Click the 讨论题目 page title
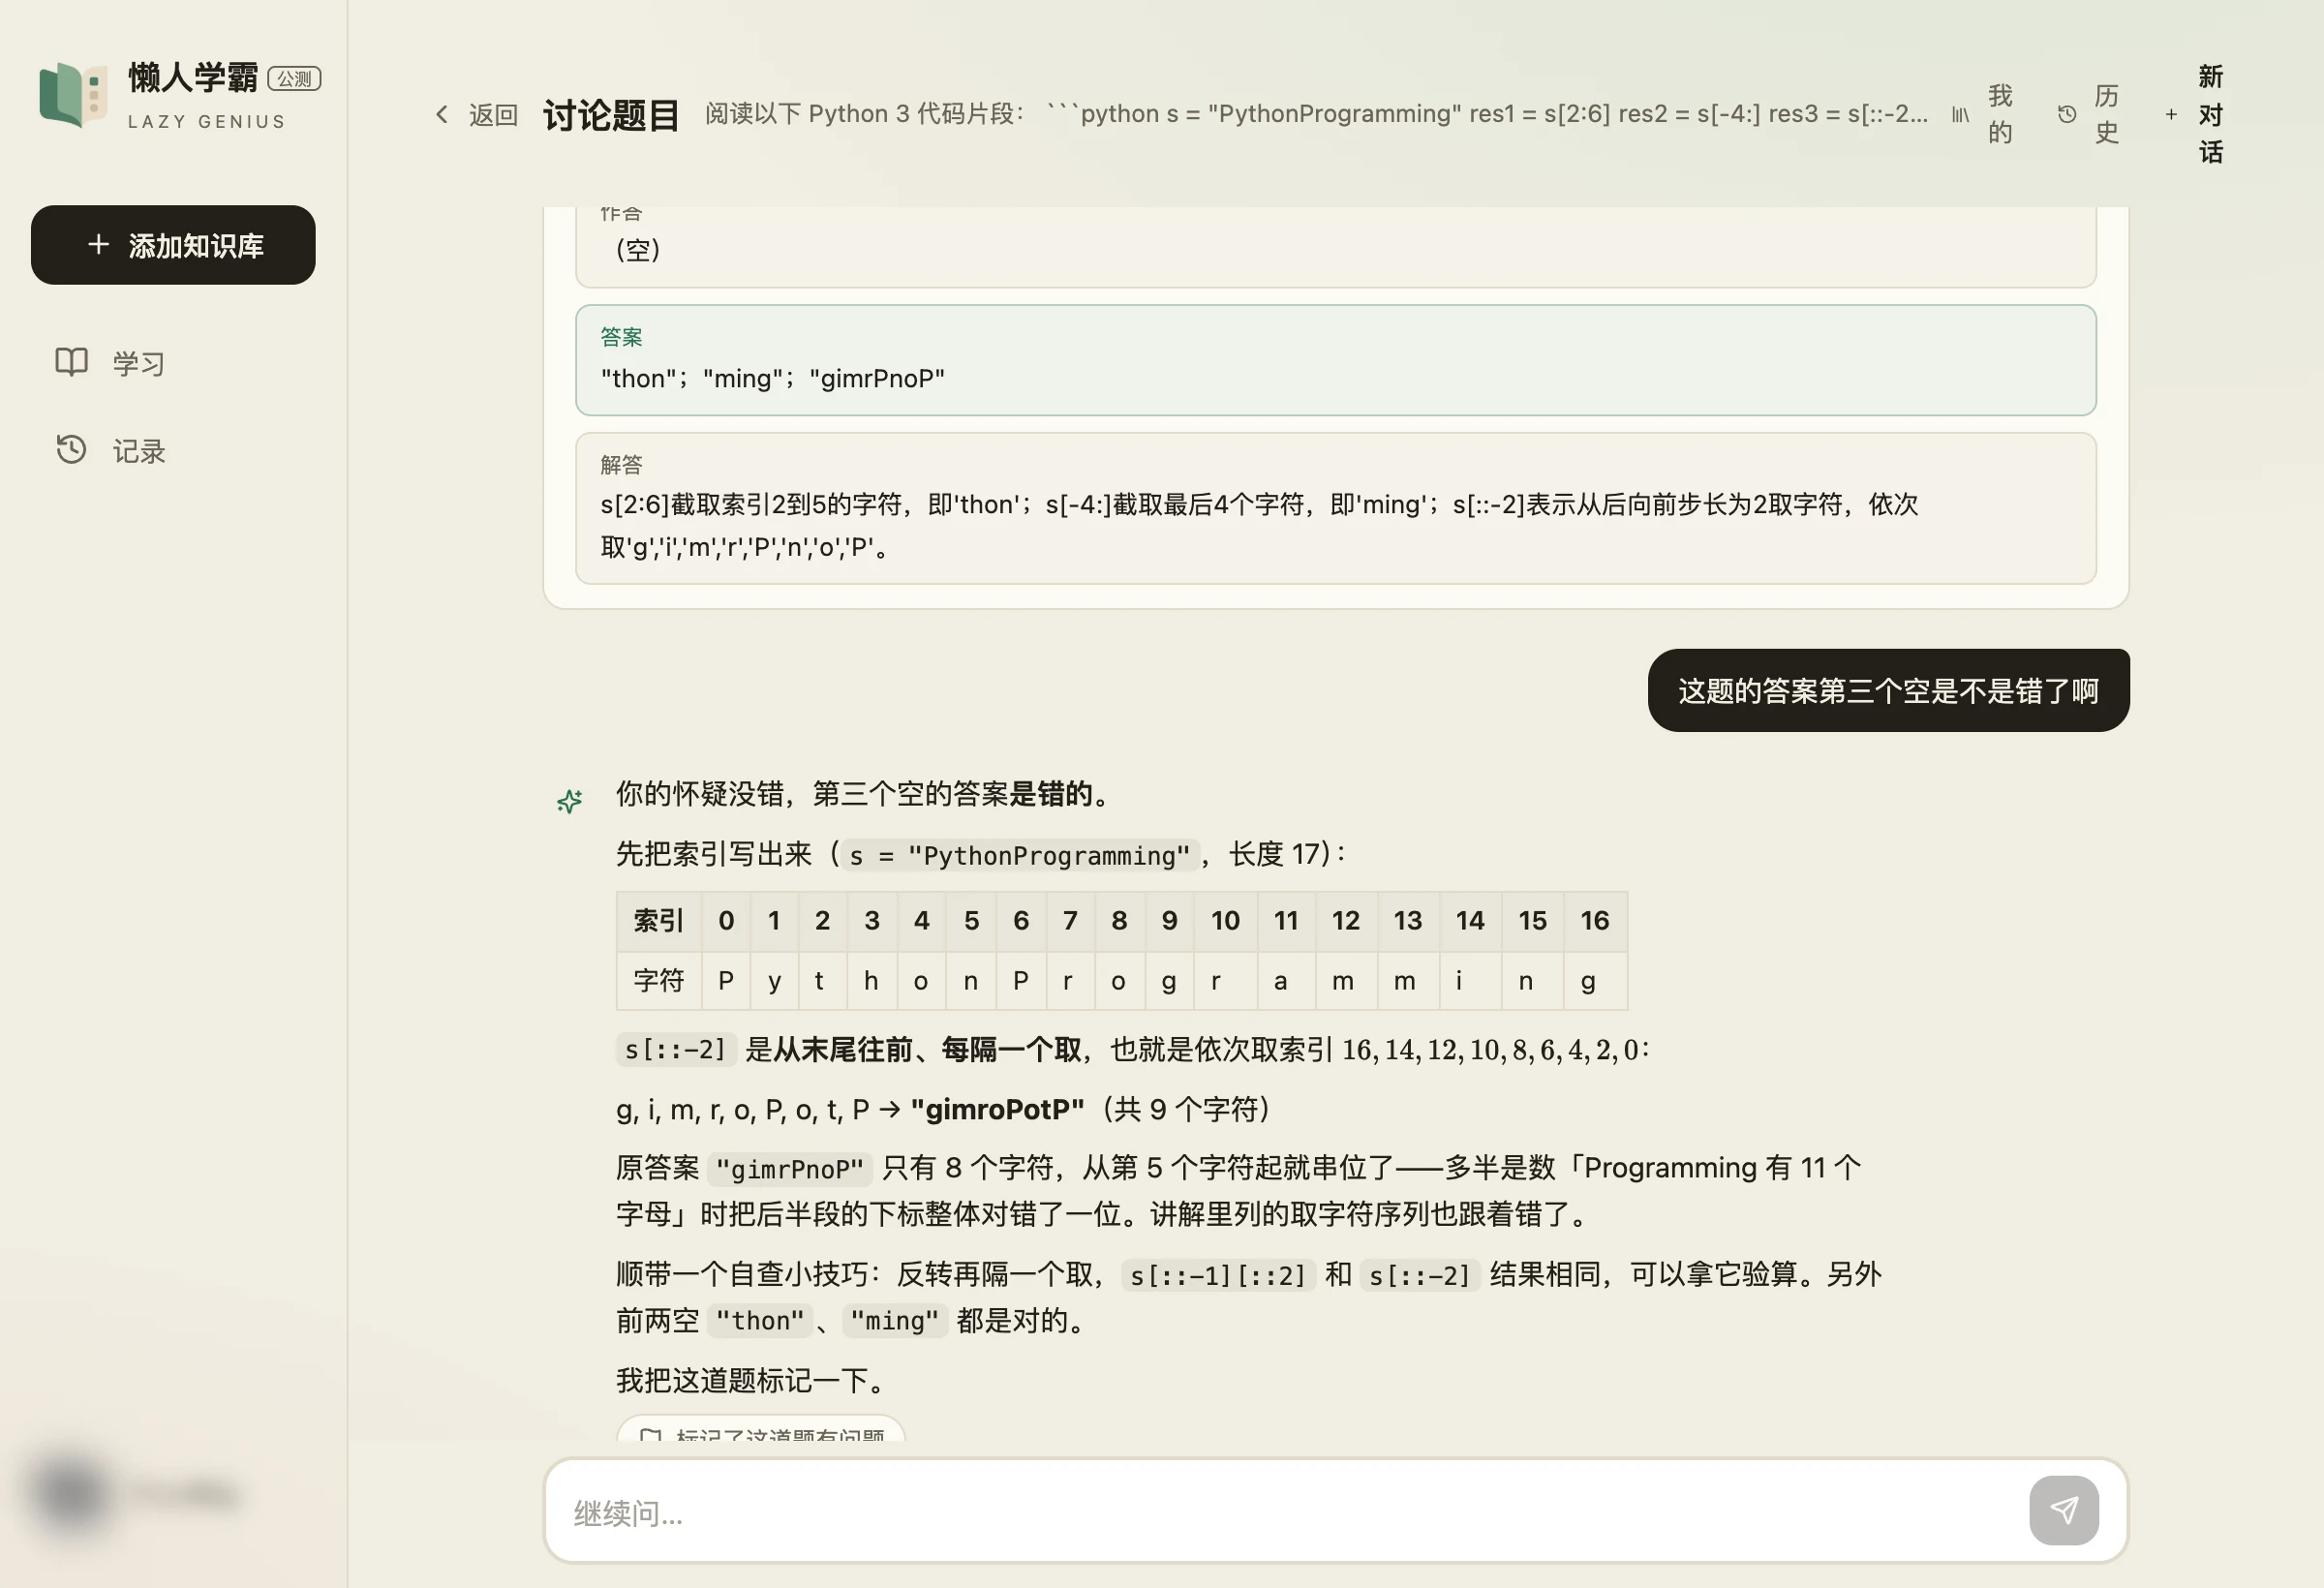Image resolution: width=2324 pixels, height=1588 pixels. 611,115
